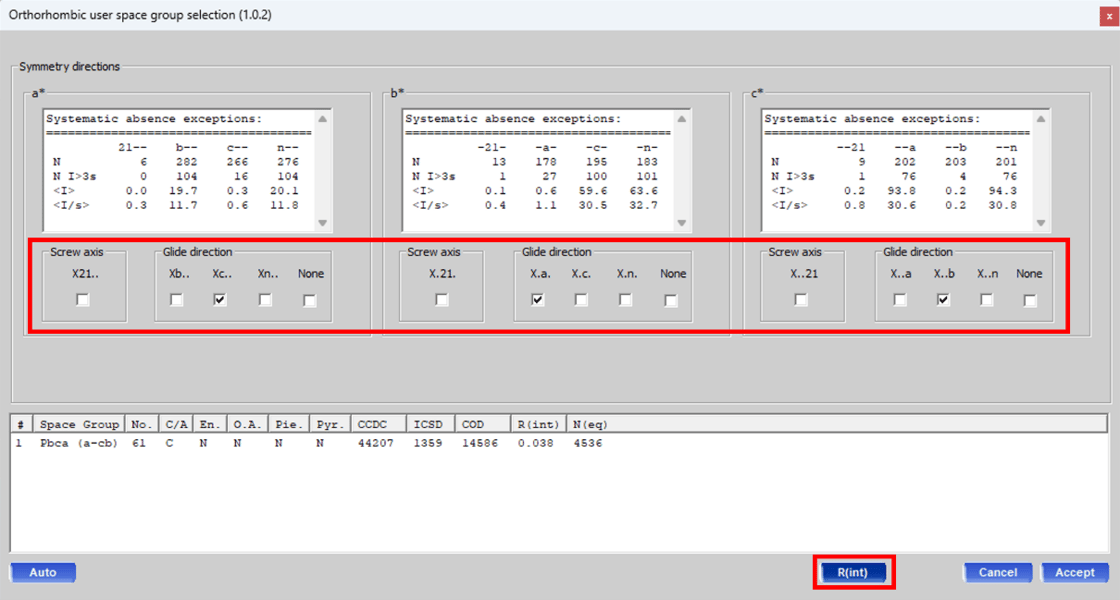This screenshot has height=600, width=1120.
Task: Uncheck the X.a. glide direction checkbox
Action: click(x=538, y=300)
